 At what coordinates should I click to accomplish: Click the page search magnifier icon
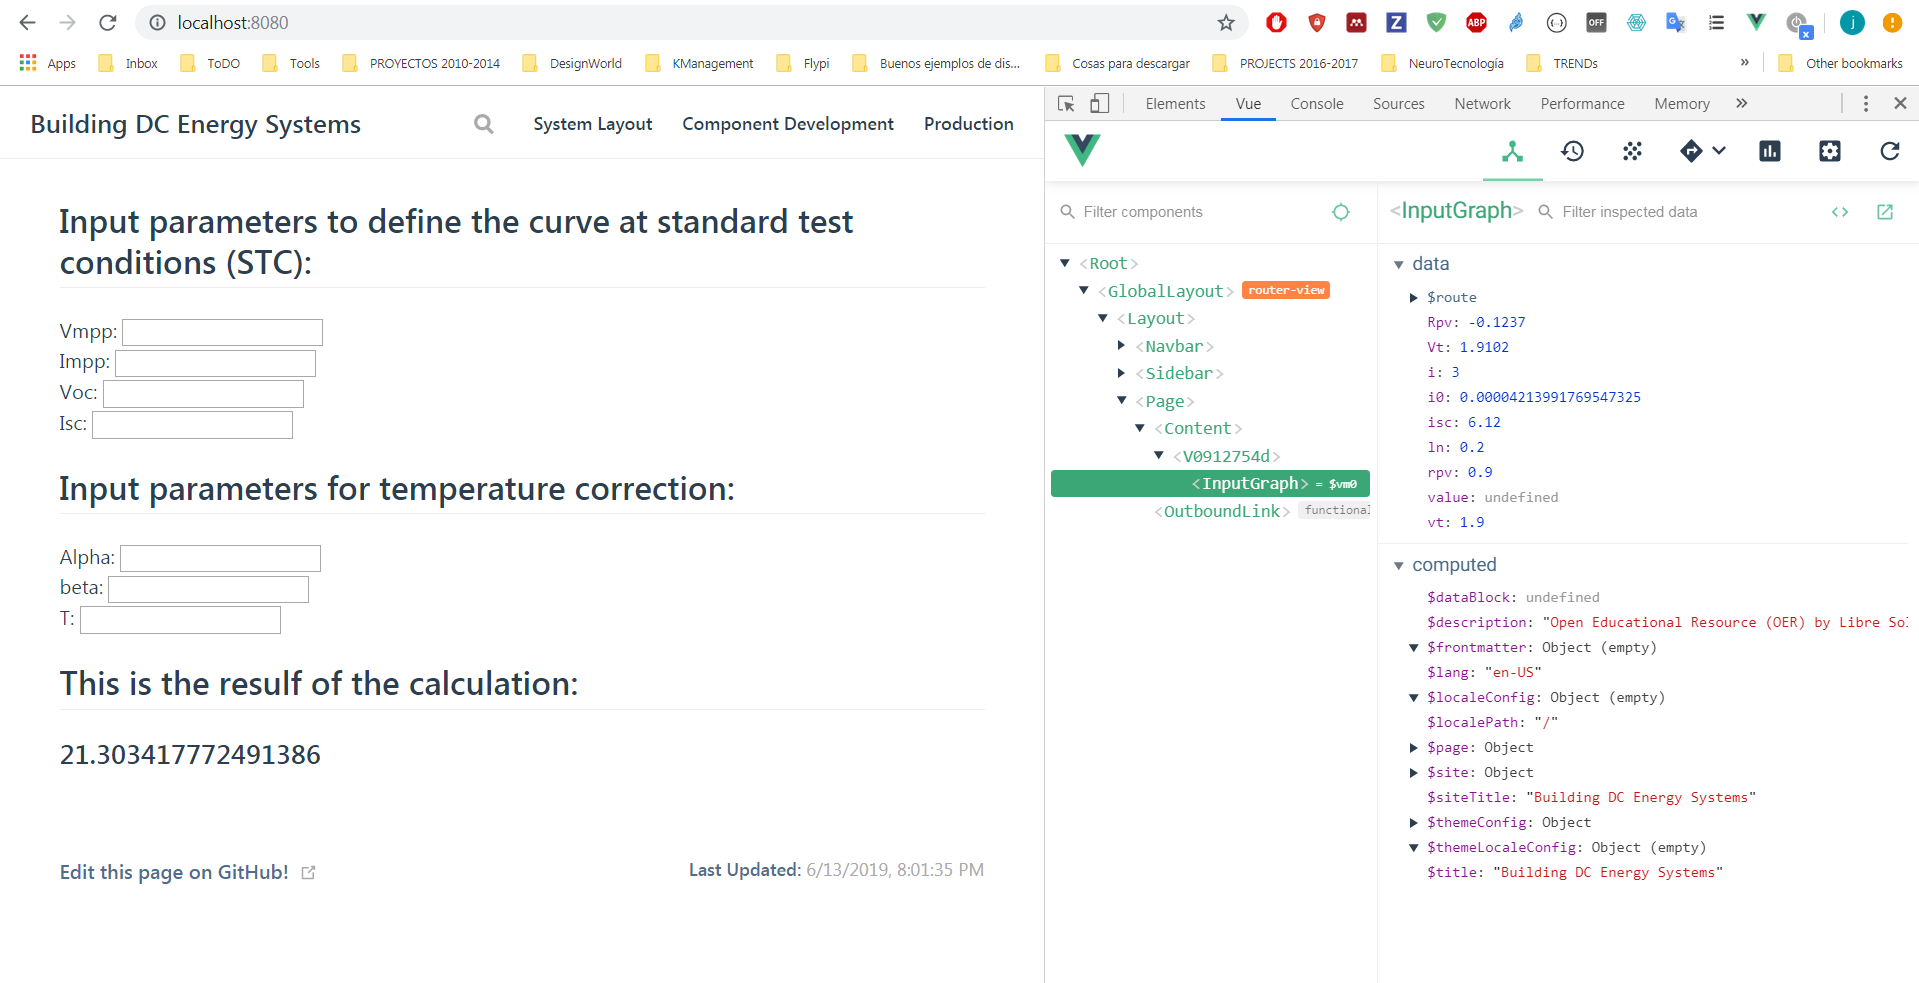tap(484, 124)
